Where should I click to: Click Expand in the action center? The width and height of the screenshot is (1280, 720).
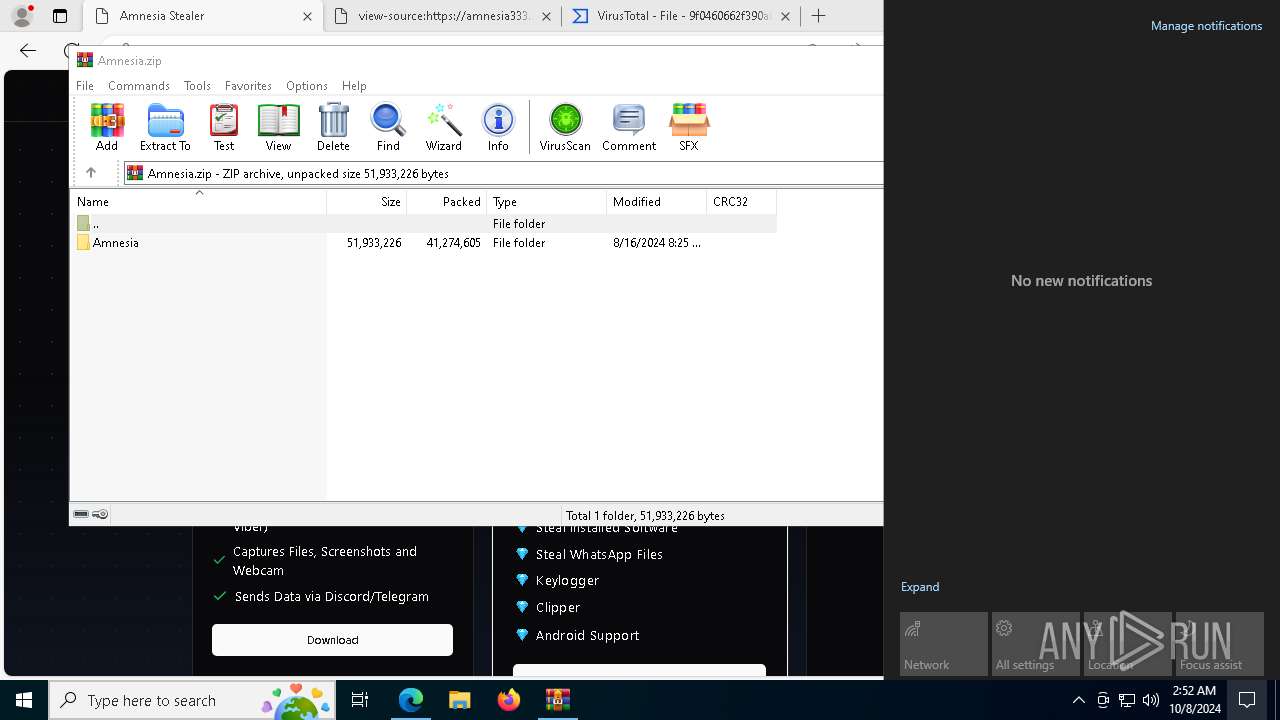point(920,587)
